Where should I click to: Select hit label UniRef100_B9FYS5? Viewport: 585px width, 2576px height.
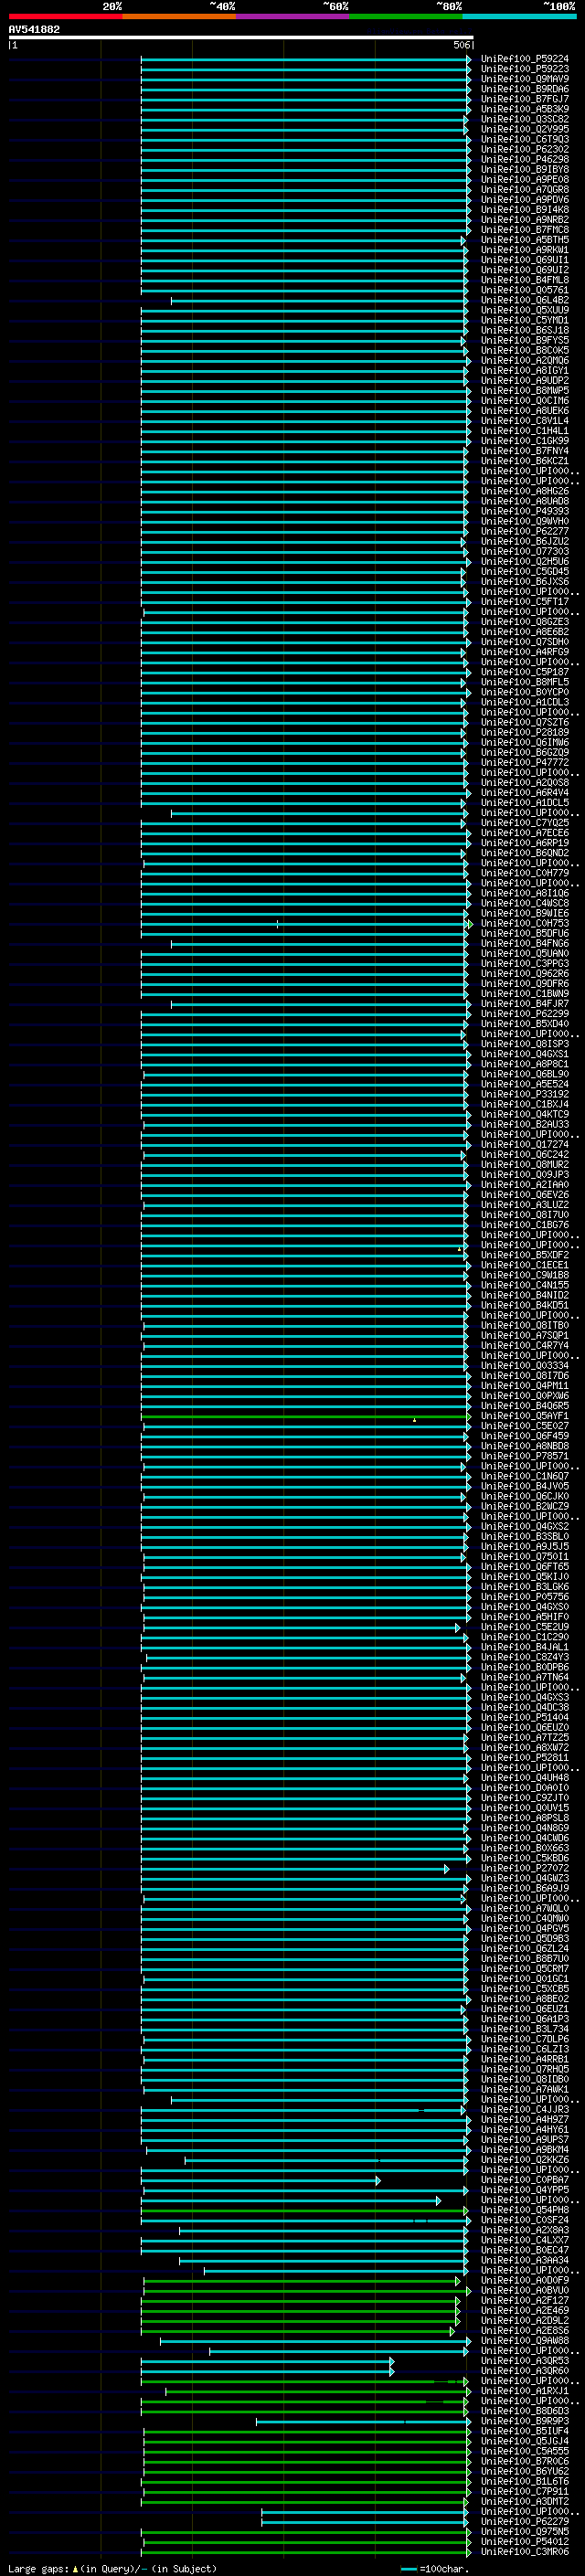click(525, 340)
